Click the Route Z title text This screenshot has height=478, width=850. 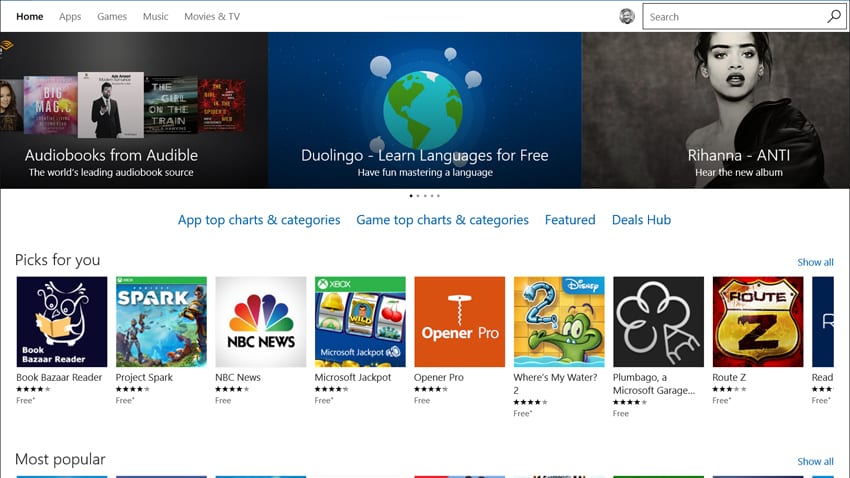pos(729,377)
